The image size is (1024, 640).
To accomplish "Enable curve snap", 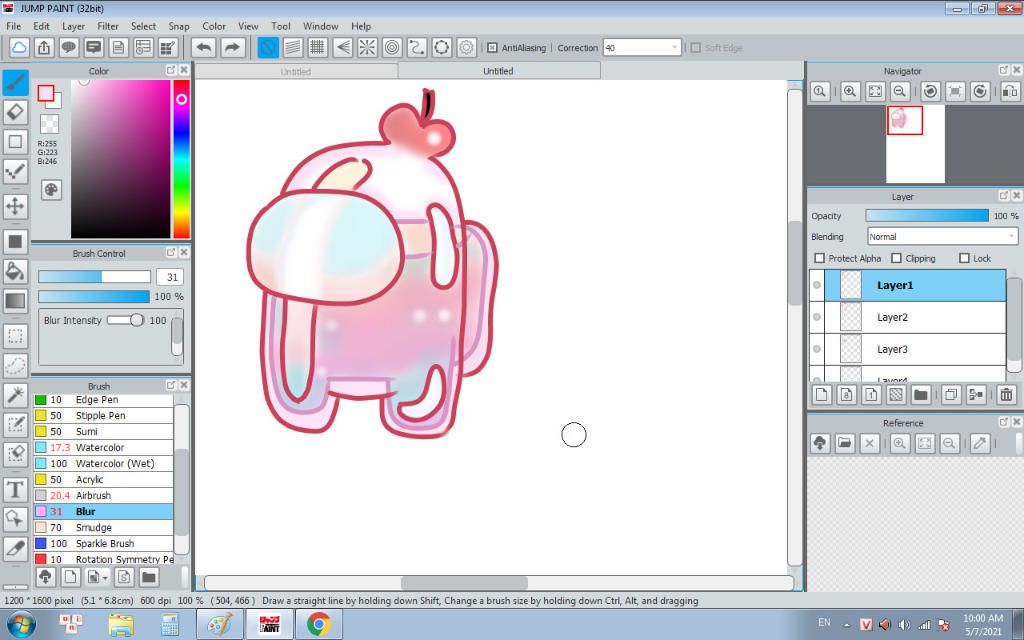I will click(417, 48).
